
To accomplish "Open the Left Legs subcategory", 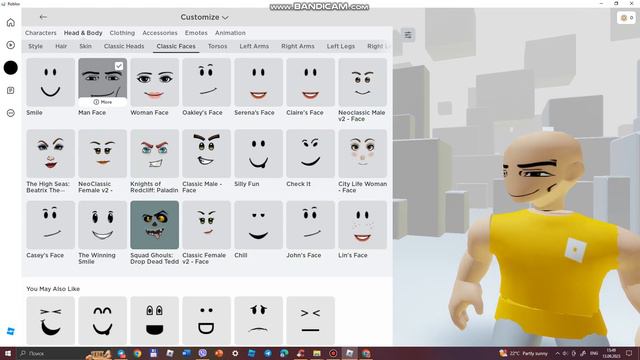I will coord(340,46).
